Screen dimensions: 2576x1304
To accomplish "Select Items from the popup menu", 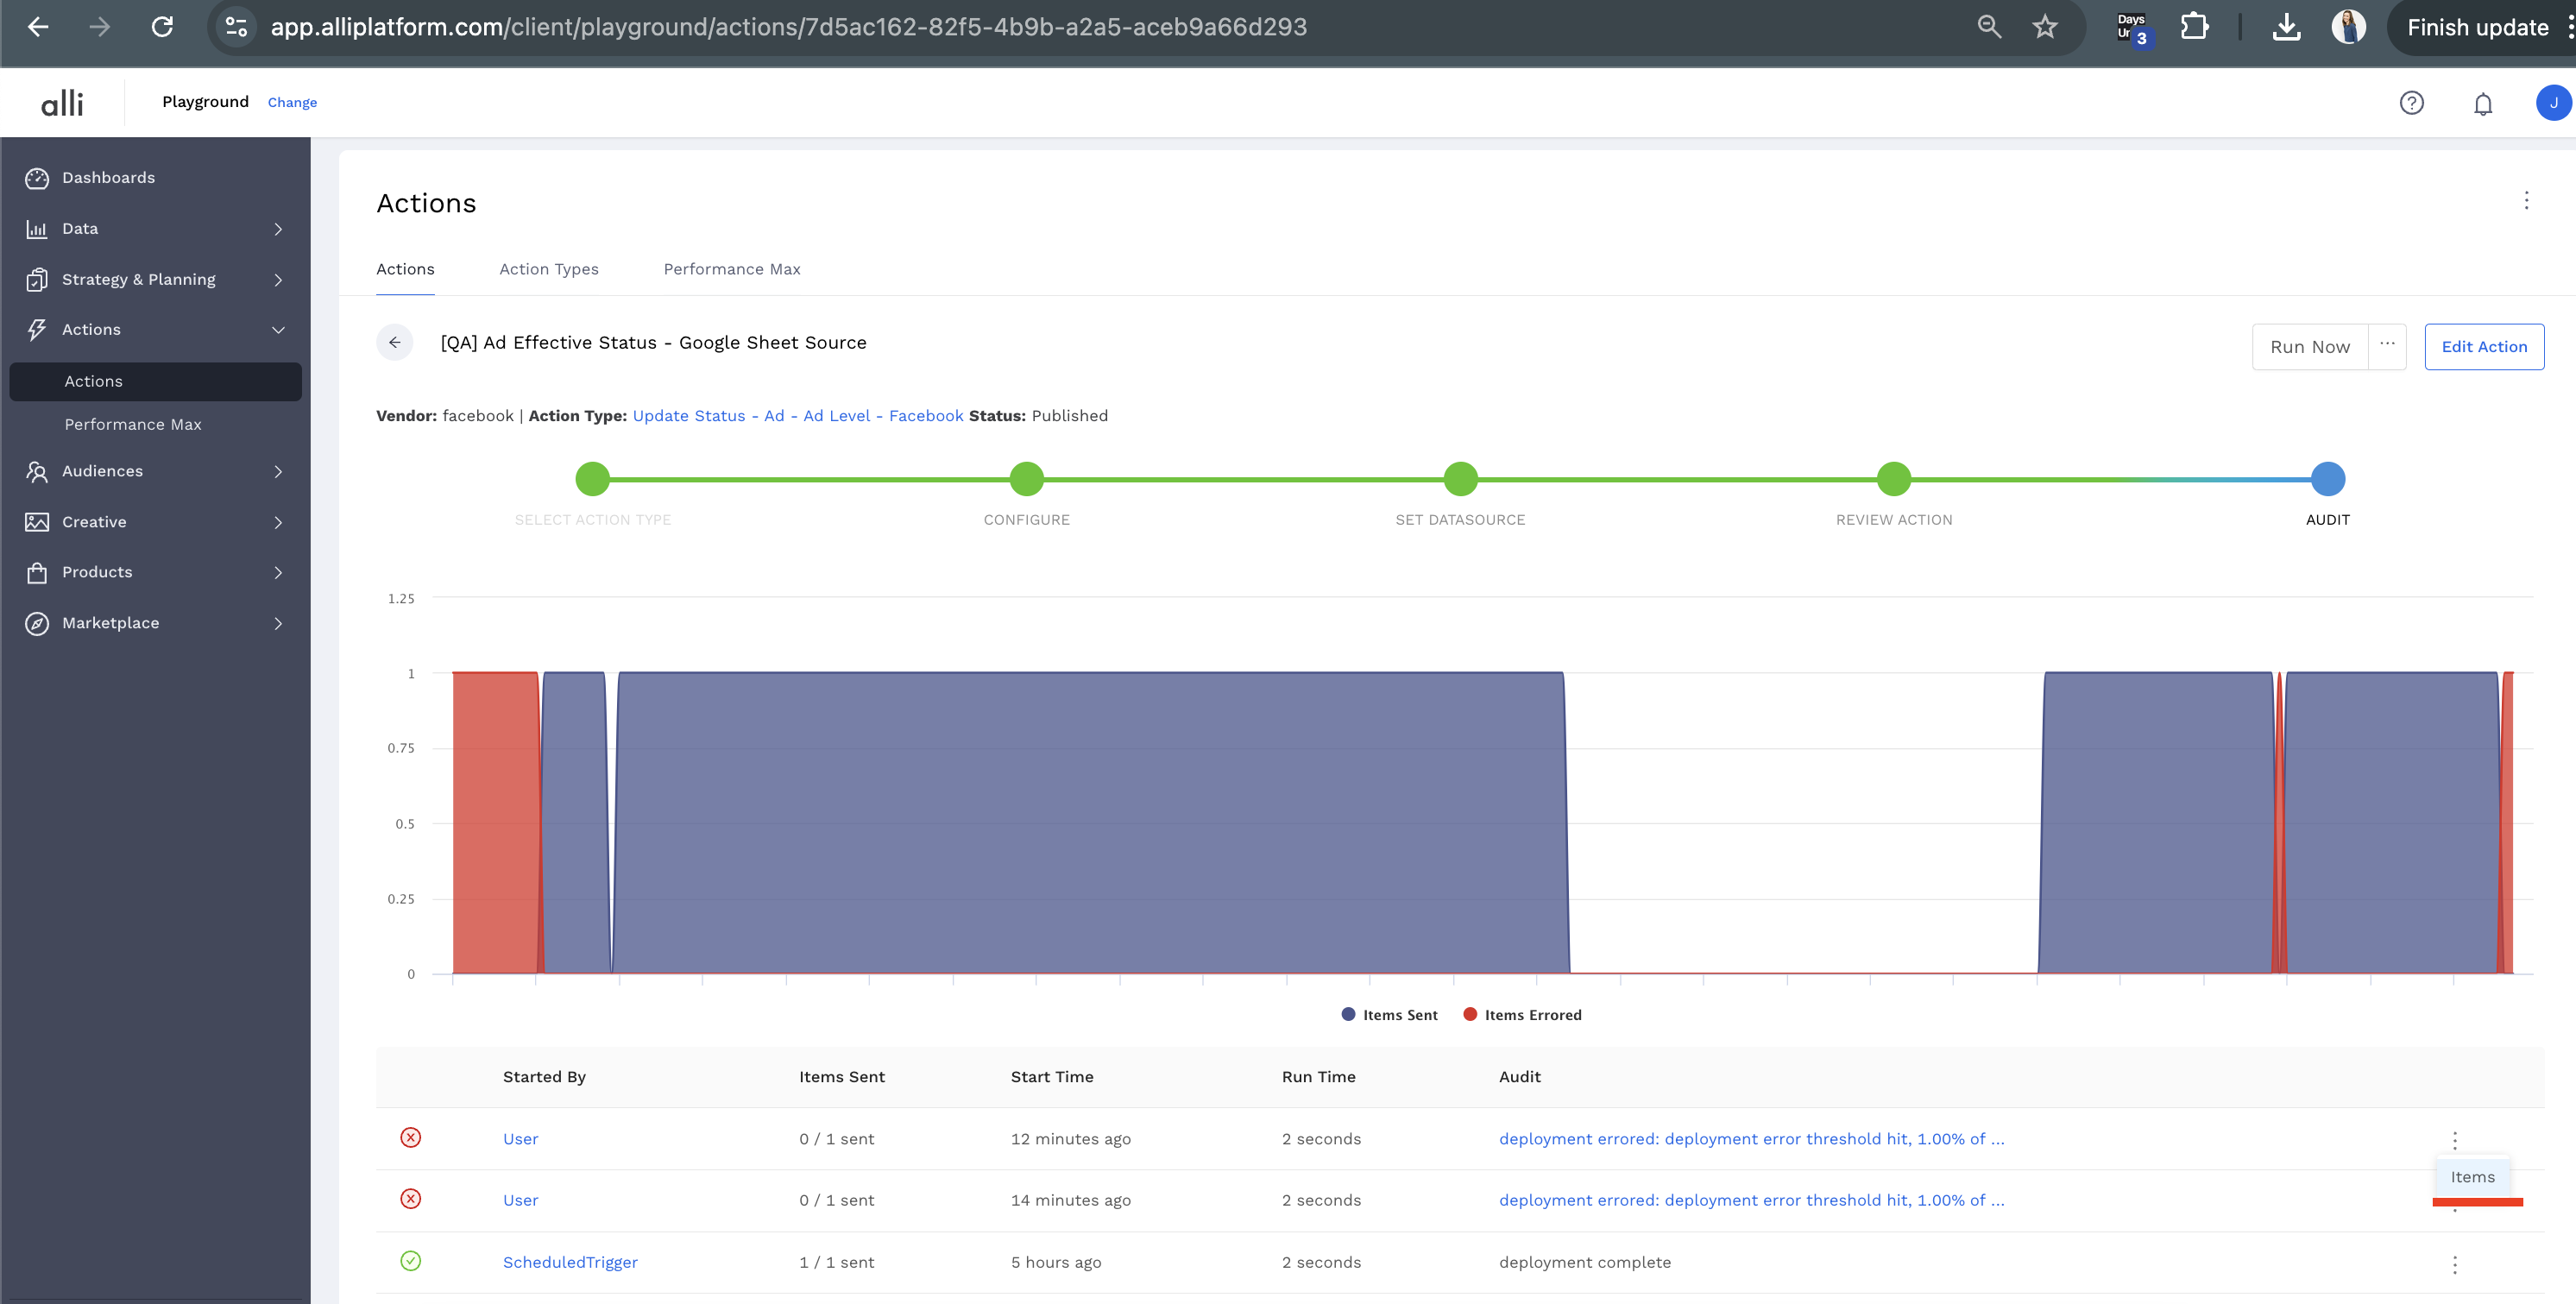I will 2472,1177.
